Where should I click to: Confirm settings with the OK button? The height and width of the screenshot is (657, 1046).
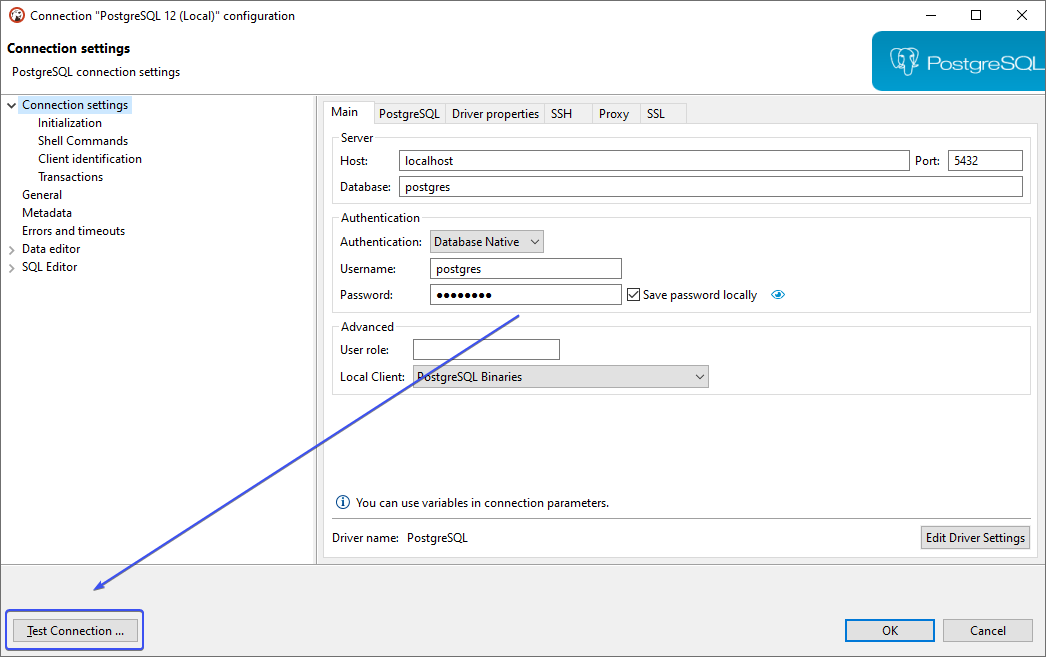889,630
